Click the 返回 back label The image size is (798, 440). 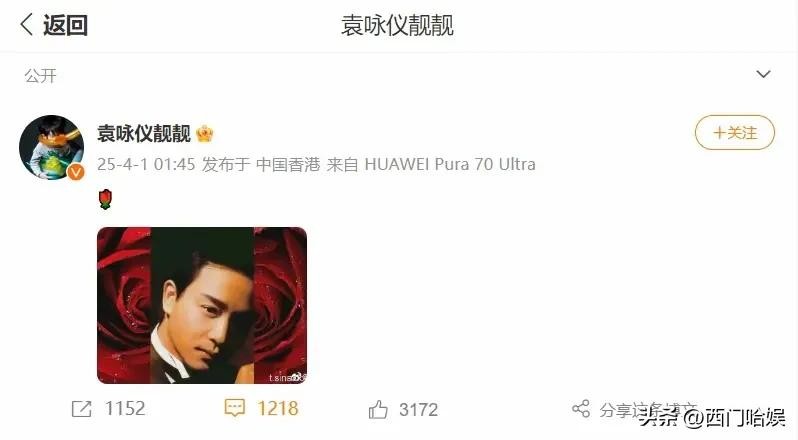[x=66, y=25]
